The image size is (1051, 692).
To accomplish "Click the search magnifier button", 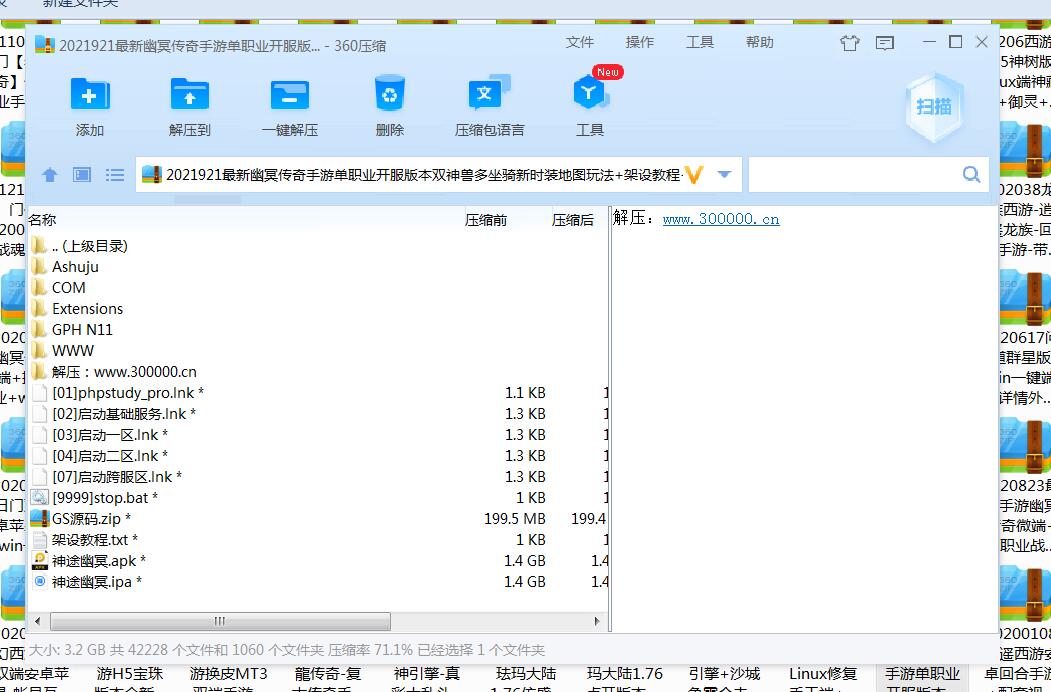I will (971, 175).
